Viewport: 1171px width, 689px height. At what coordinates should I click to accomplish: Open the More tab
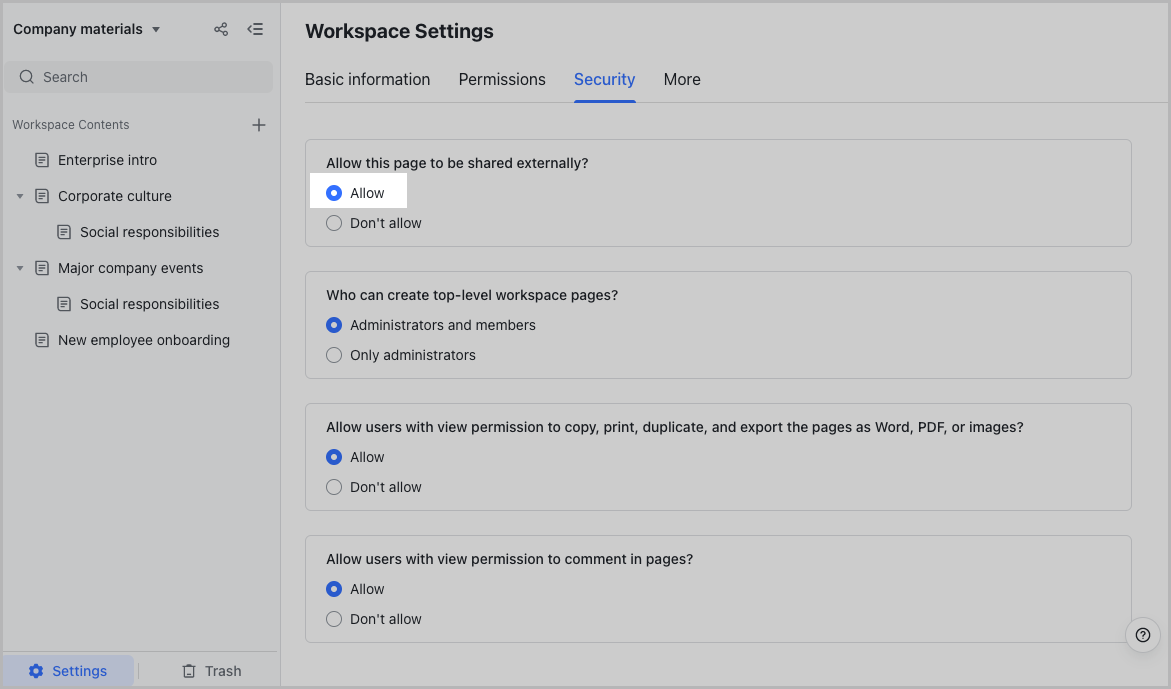682,79
